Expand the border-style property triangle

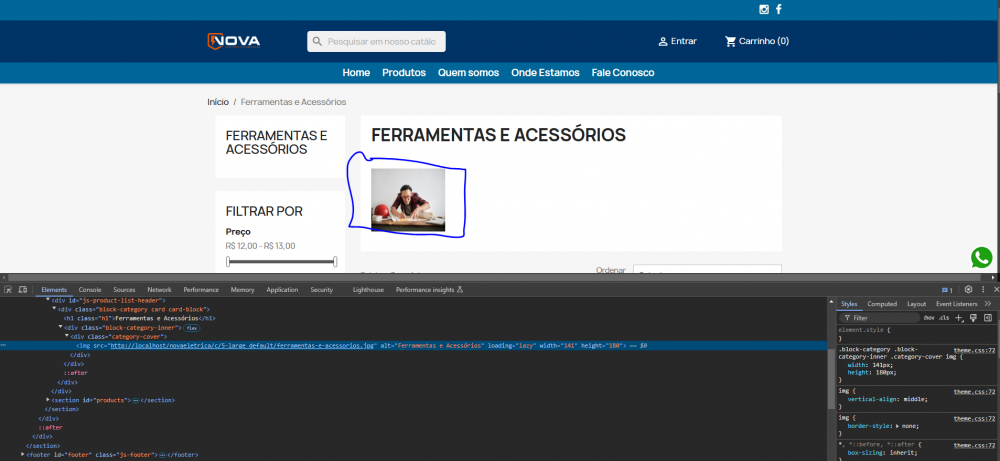(898, 425)
